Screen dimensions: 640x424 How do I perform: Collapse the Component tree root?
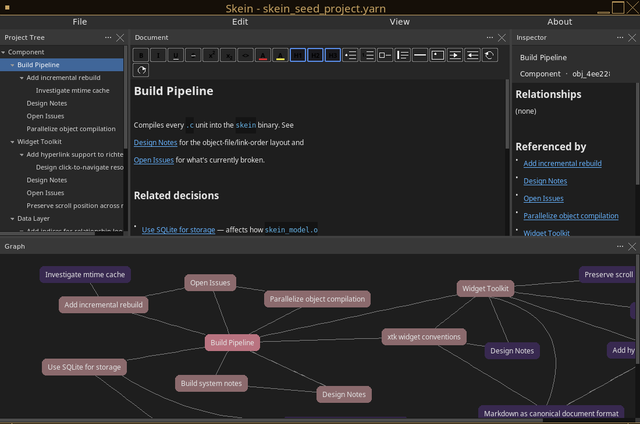pyautogui.click(x=3, y=52)
